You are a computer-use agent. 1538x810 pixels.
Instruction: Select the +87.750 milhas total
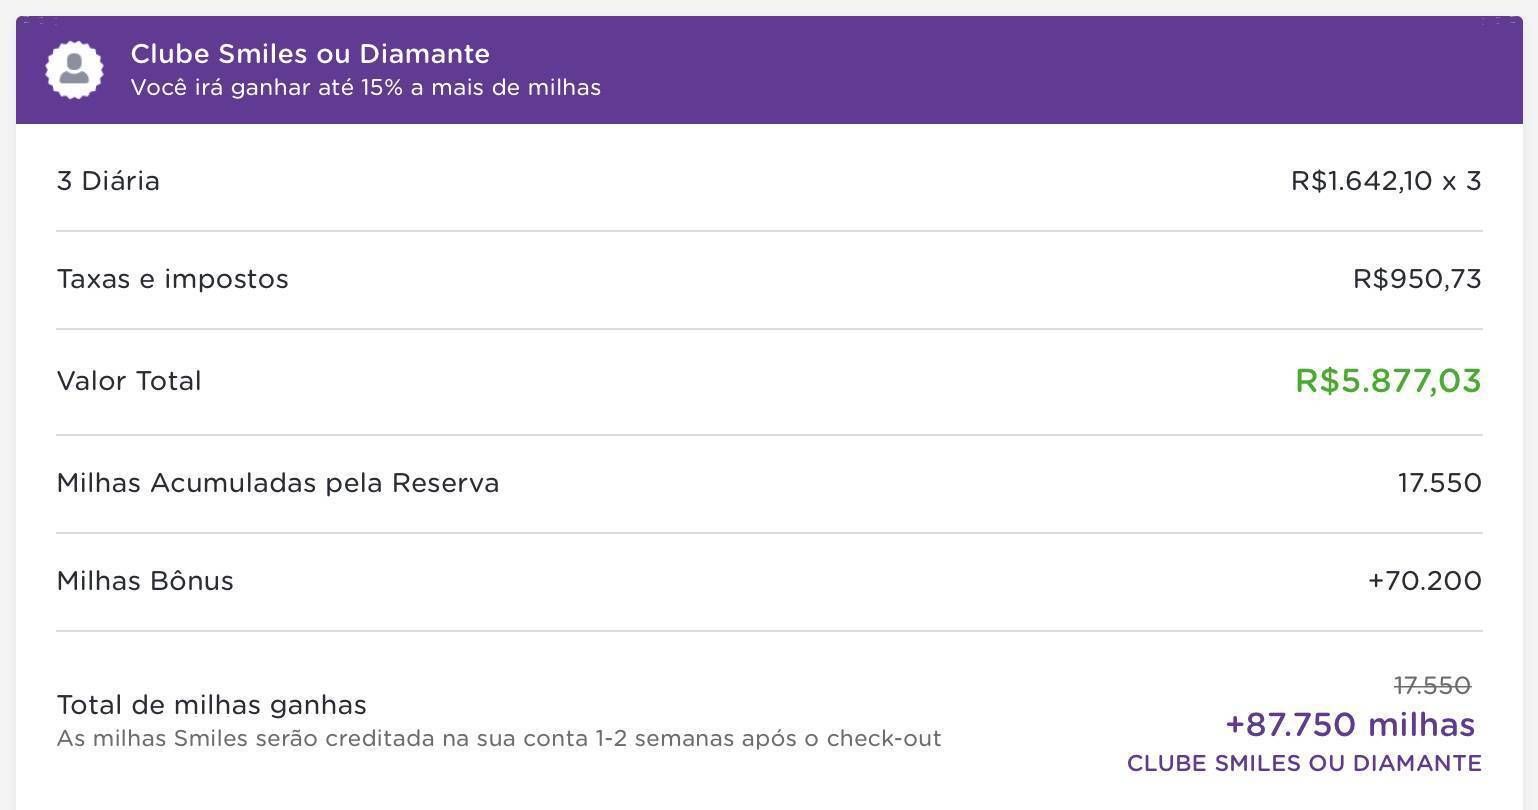tap(1350, 724)
